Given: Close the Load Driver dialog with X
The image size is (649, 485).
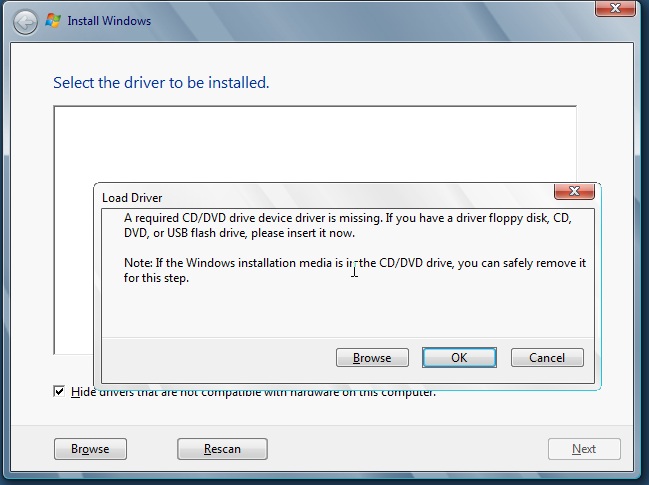Looking at the screenshot, I should click(574, 191).
